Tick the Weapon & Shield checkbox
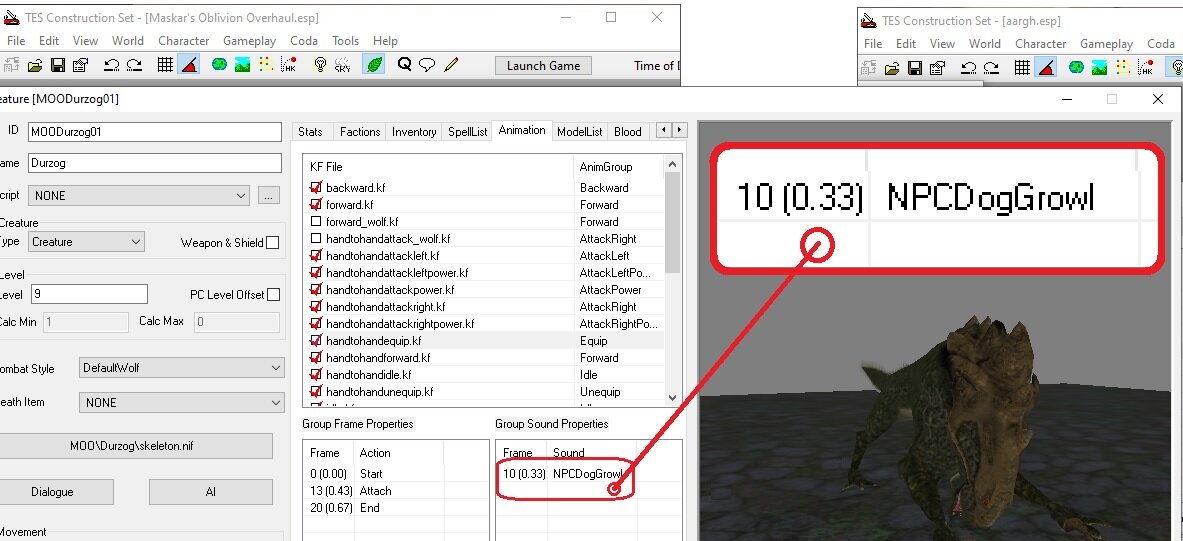This screenshot has width=1183, height=541. pyautogui.click(x=273, y=242)
